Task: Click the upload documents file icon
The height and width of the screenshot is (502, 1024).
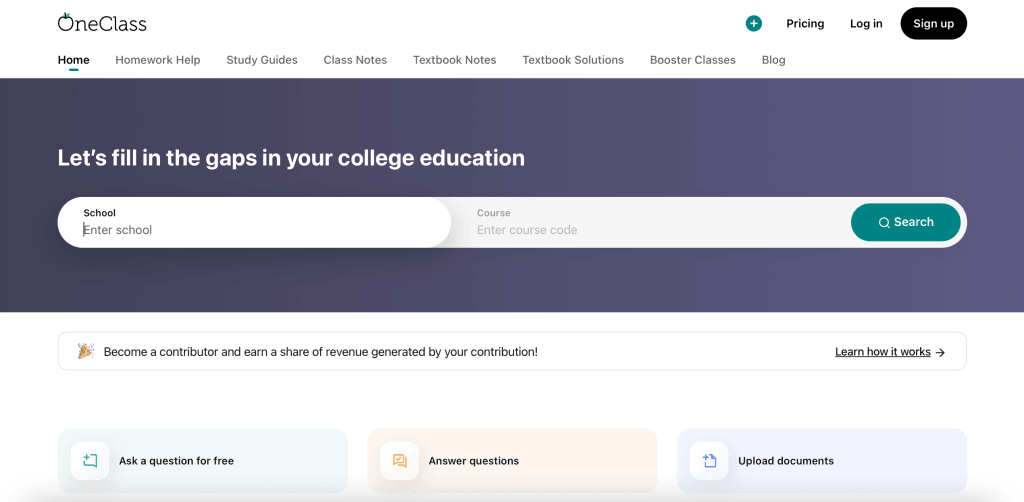Action: pos(709,461)
